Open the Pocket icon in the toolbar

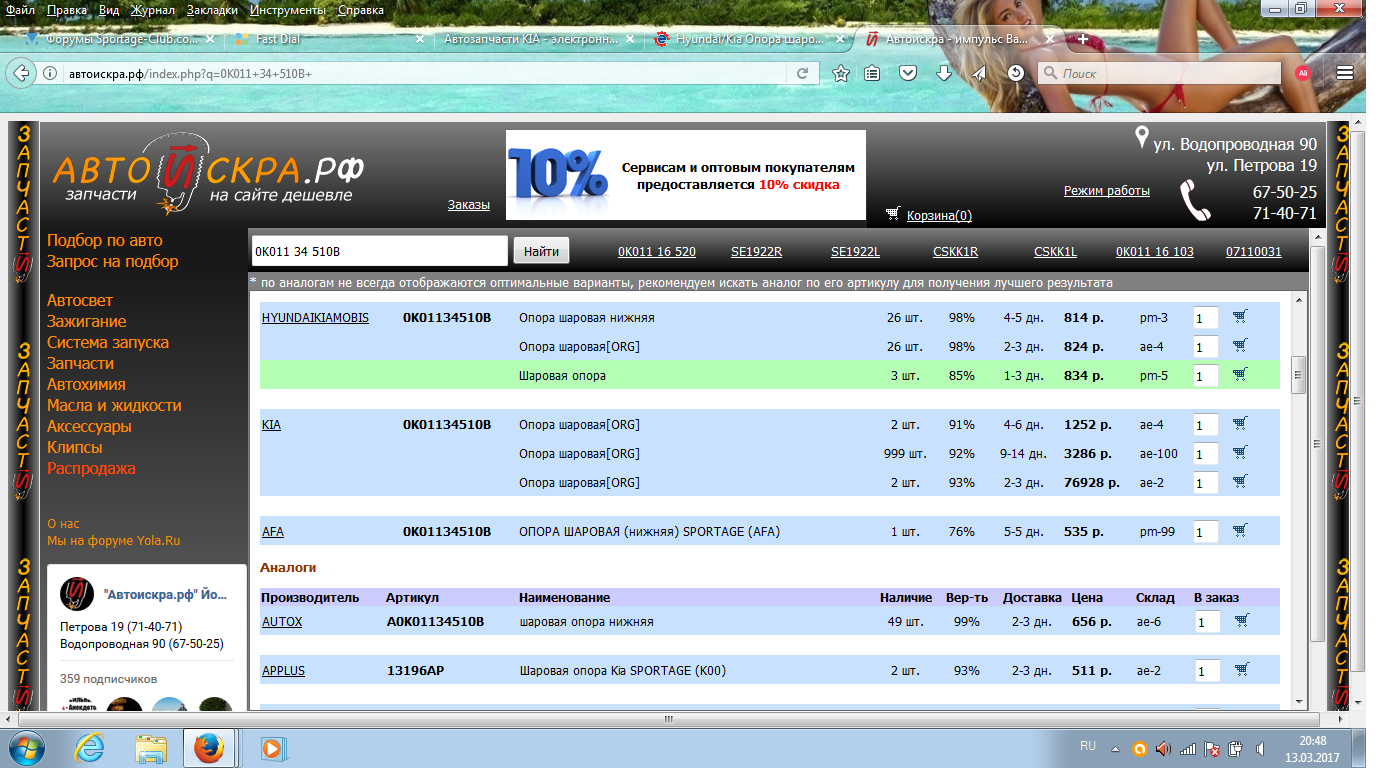(908, 73)
